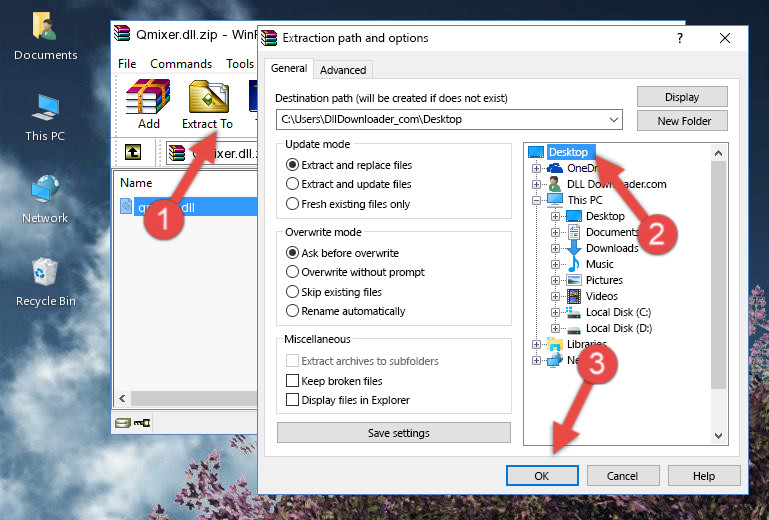Screen dimensions: 769x520
Task: Click the Display button
Action: click(682, 97)
